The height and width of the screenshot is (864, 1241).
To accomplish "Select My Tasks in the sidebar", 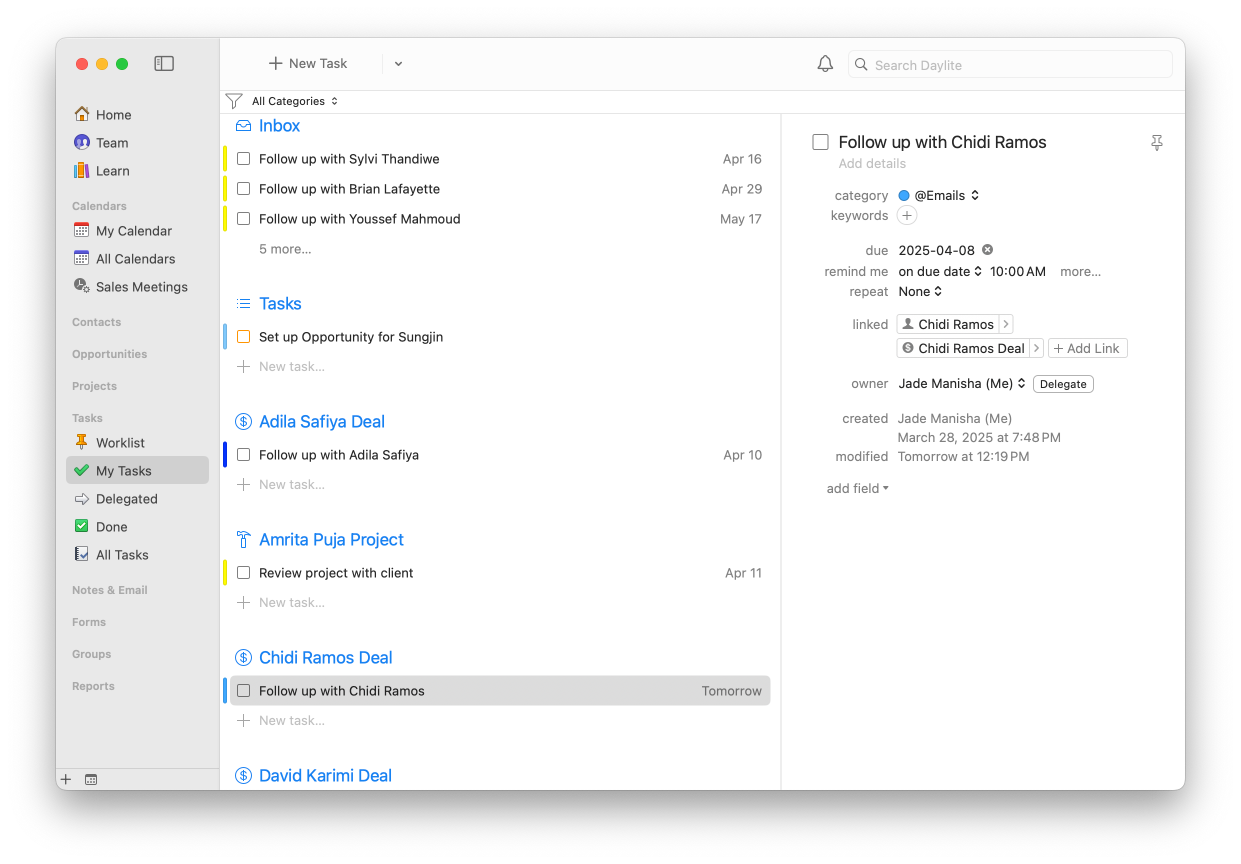I will 137,471.
